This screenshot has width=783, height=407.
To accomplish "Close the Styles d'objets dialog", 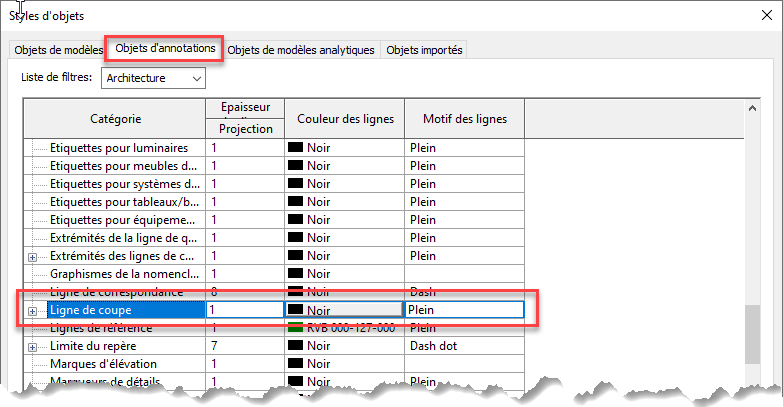I will click(x=764, y=15).
